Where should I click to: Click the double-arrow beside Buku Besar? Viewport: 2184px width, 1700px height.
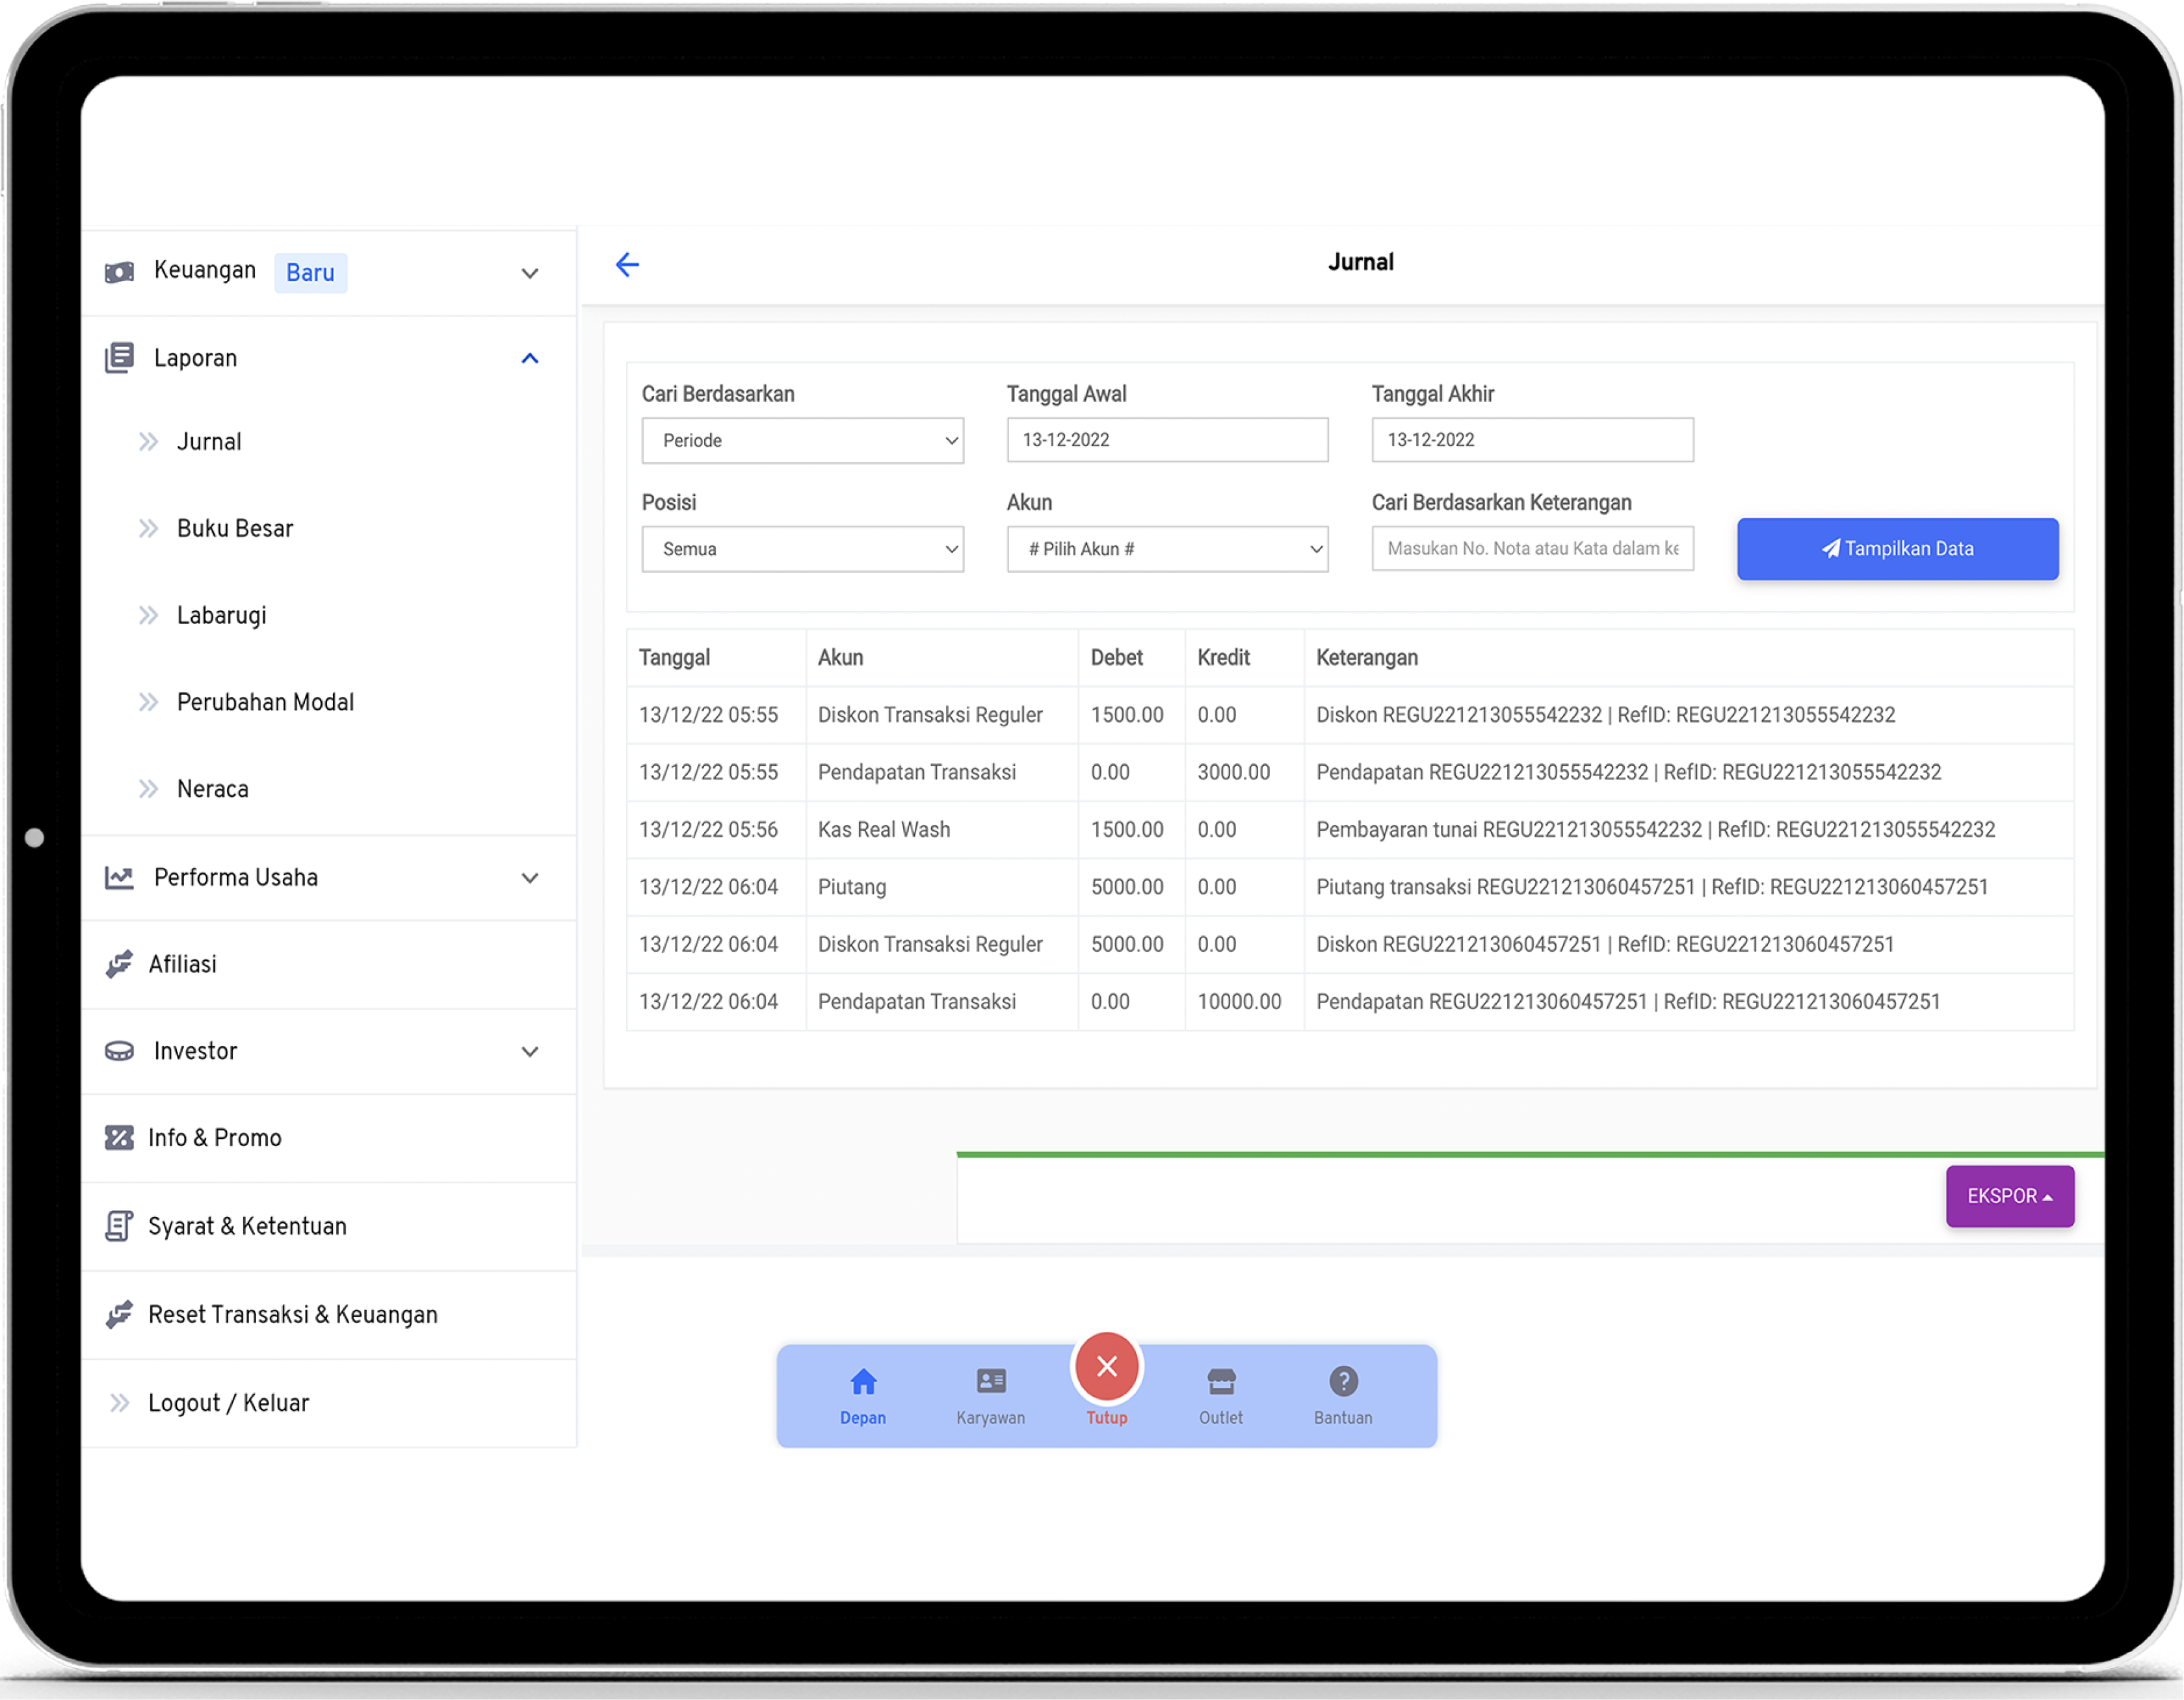click(x=148, y=529)
